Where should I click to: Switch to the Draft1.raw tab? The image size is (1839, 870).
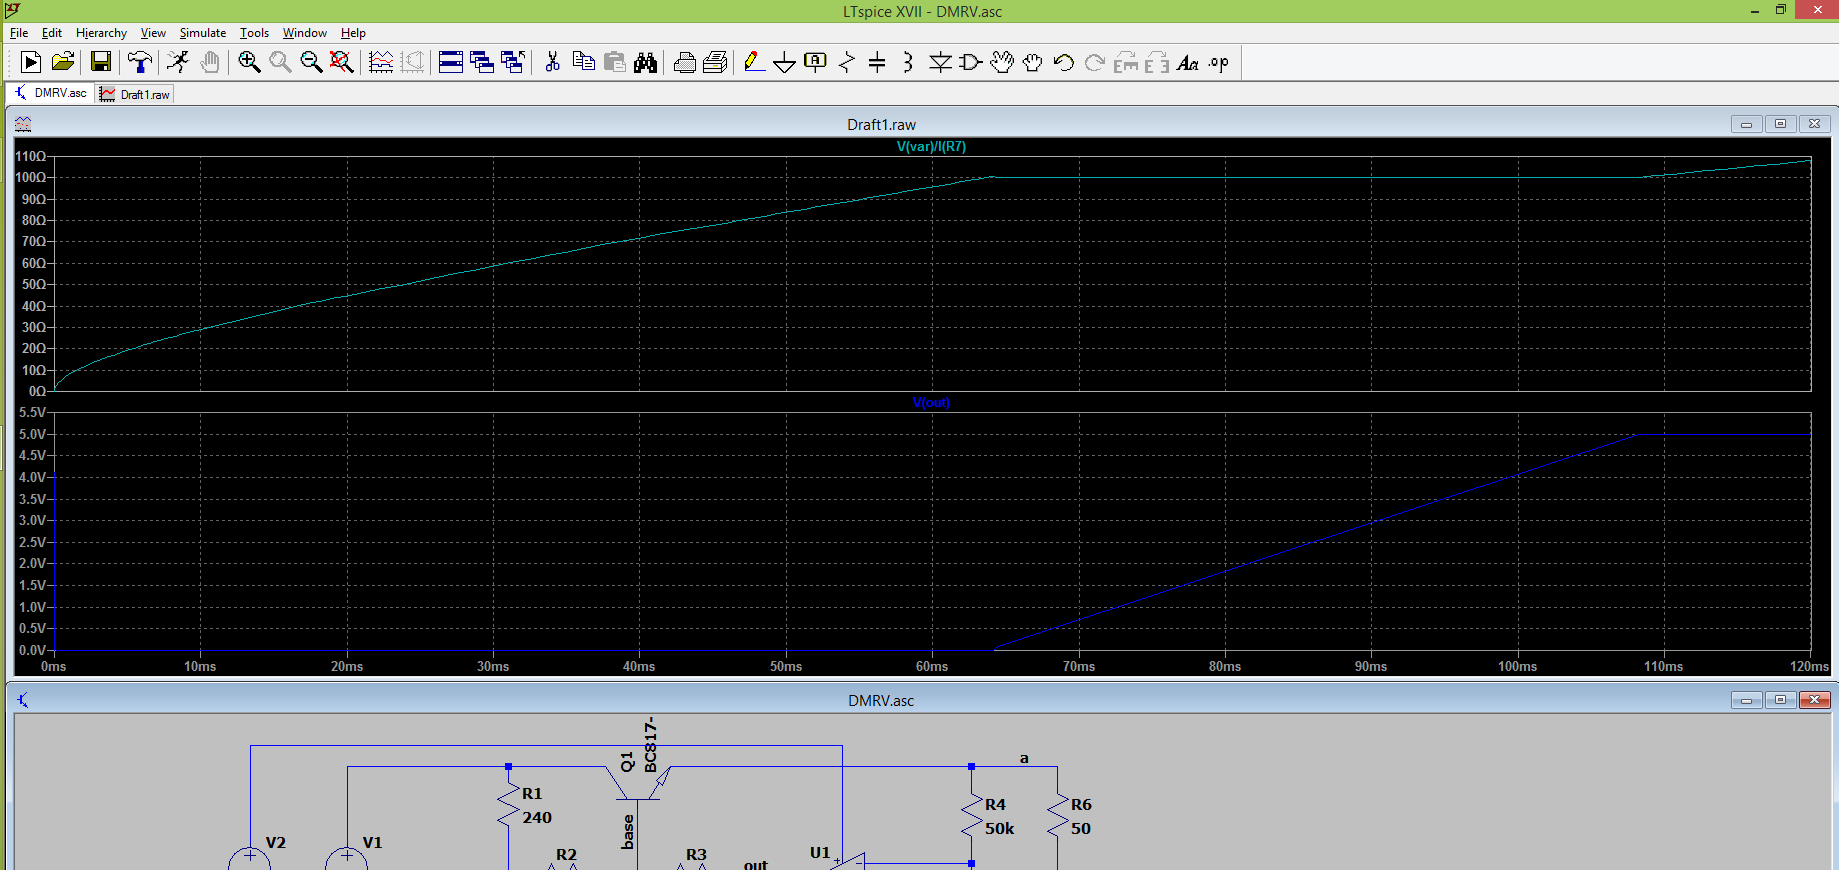[x=135, y=94]
